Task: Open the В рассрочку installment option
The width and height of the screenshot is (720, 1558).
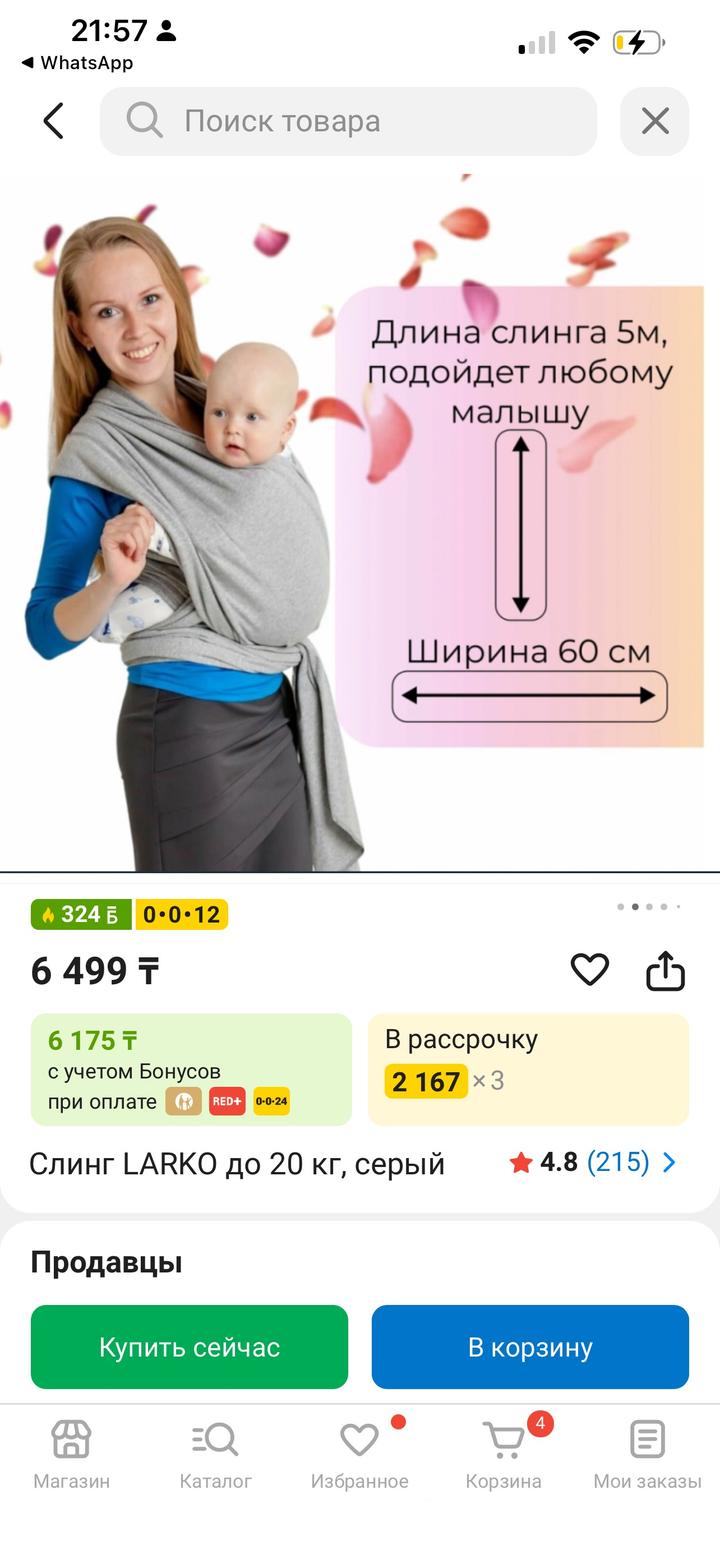Action: point(528,1069)
